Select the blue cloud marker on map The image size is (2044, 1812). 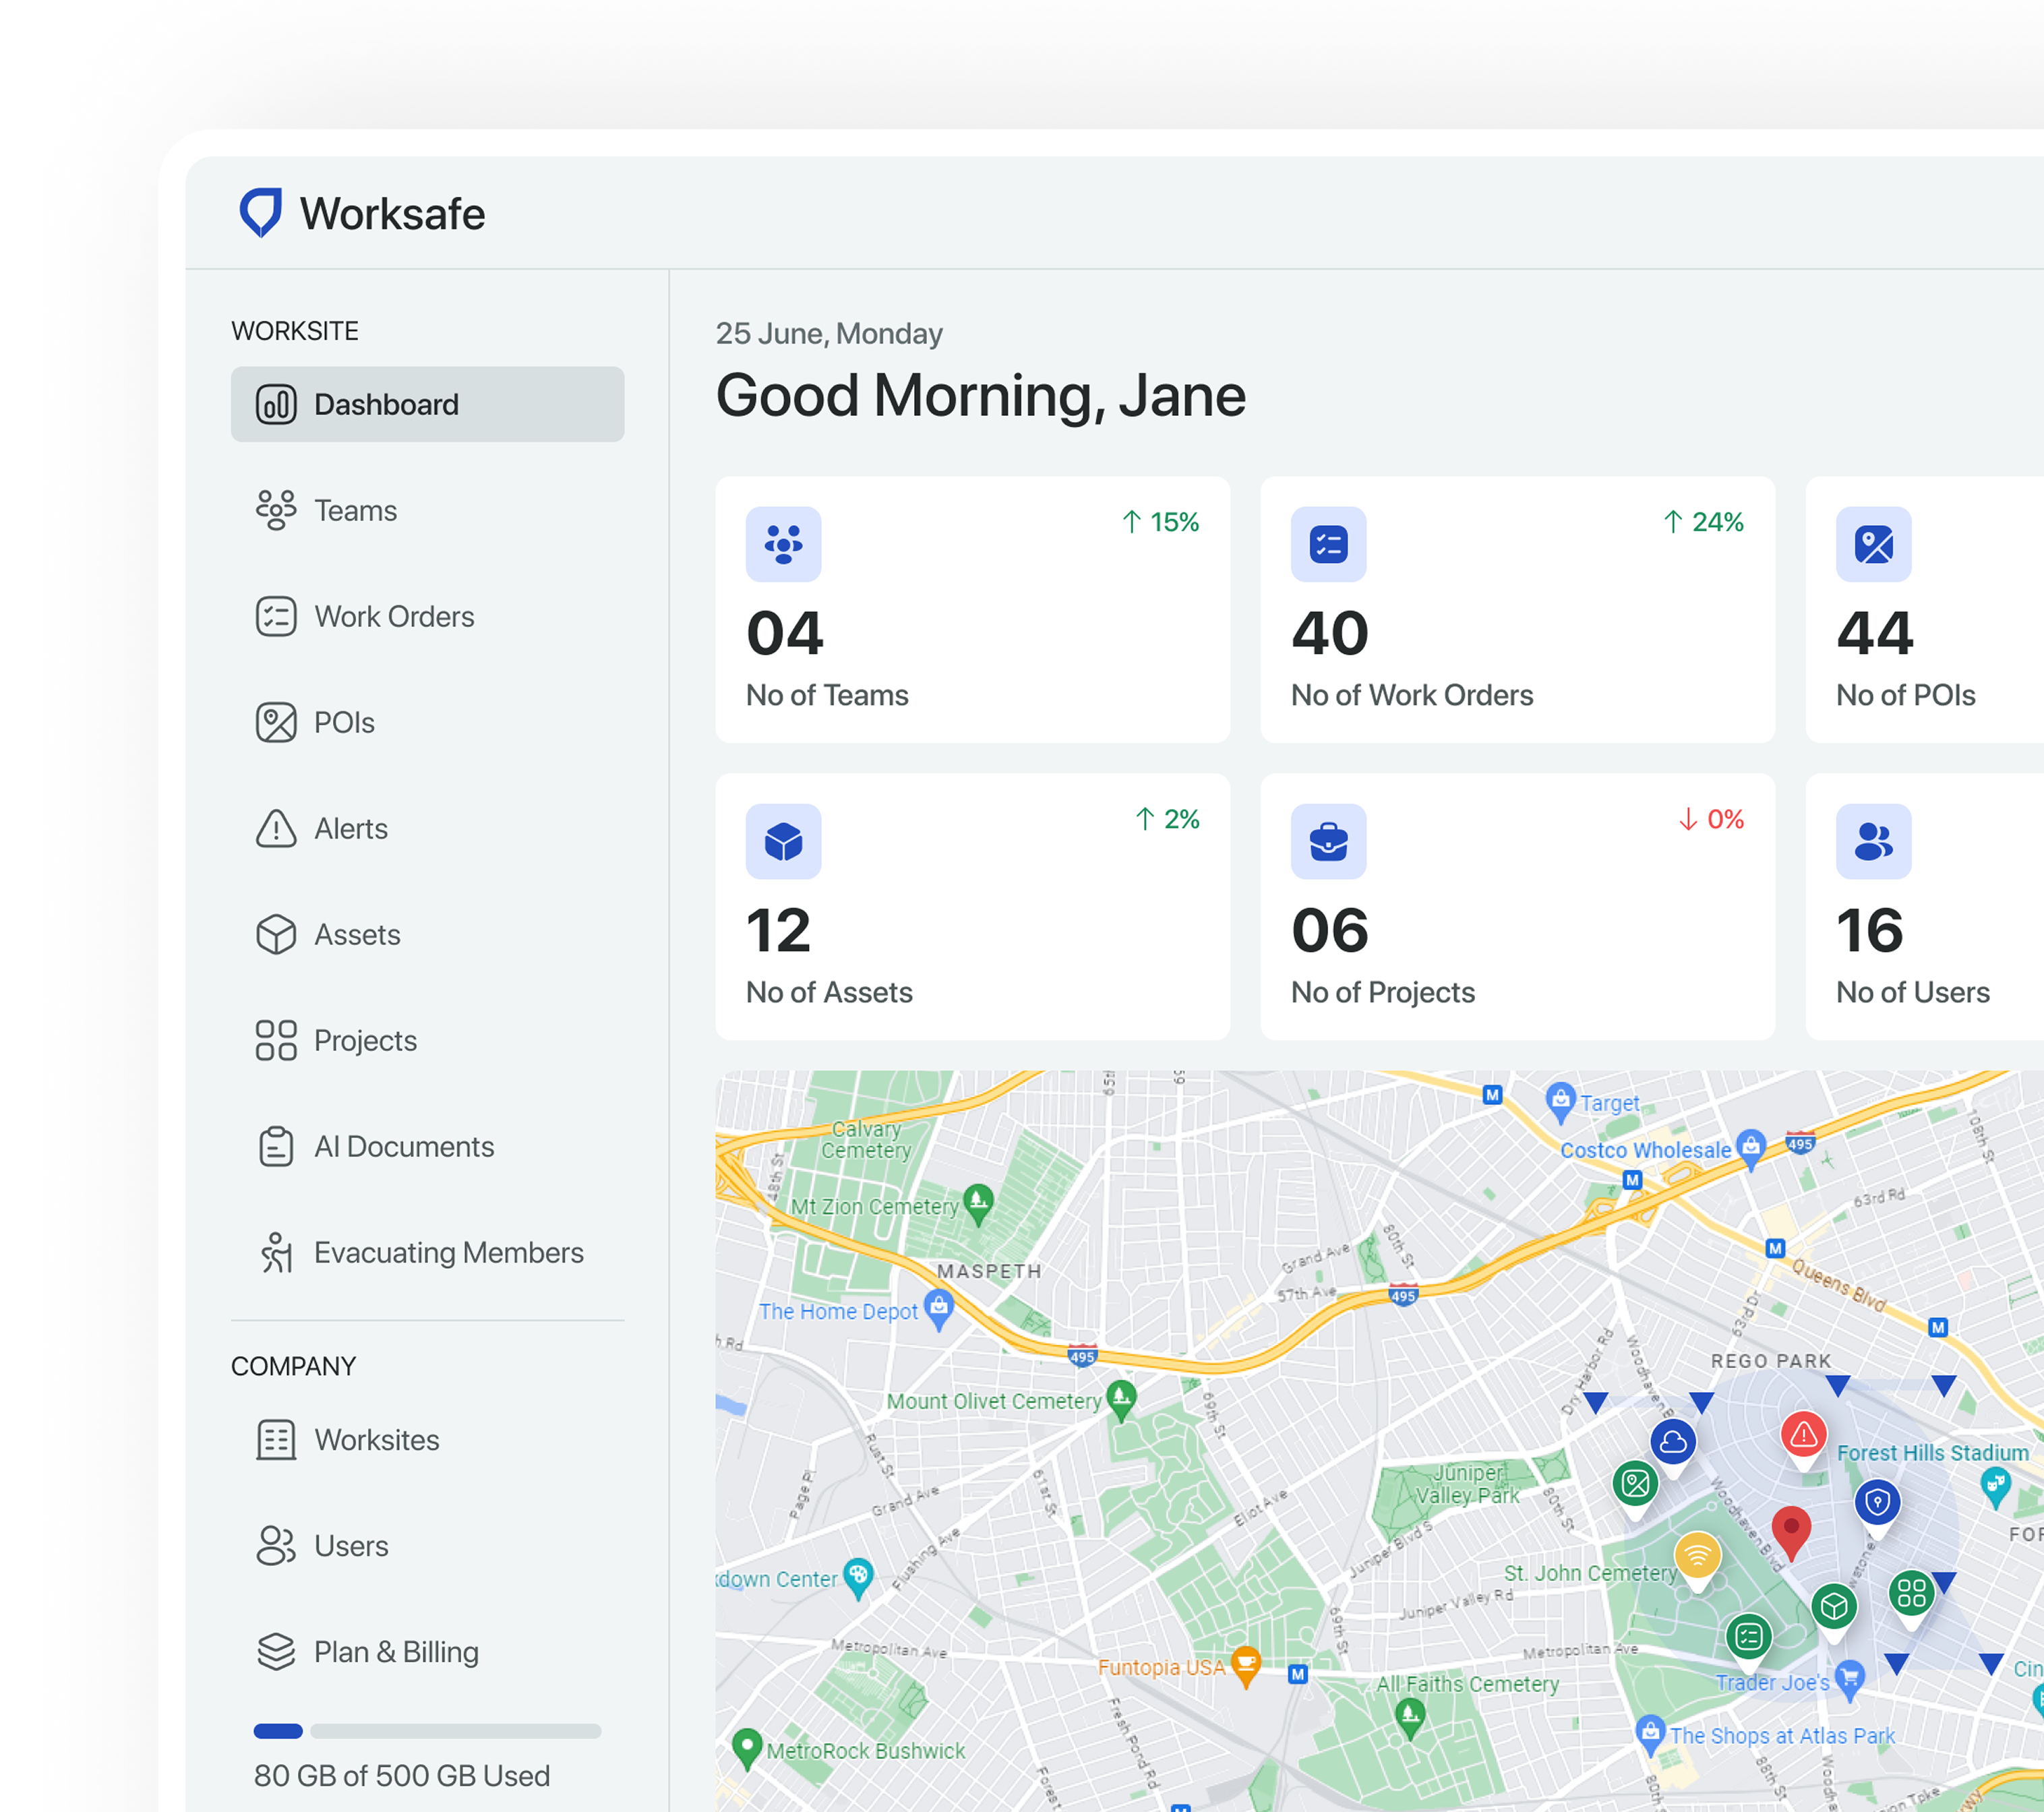click(1673, 1442)
